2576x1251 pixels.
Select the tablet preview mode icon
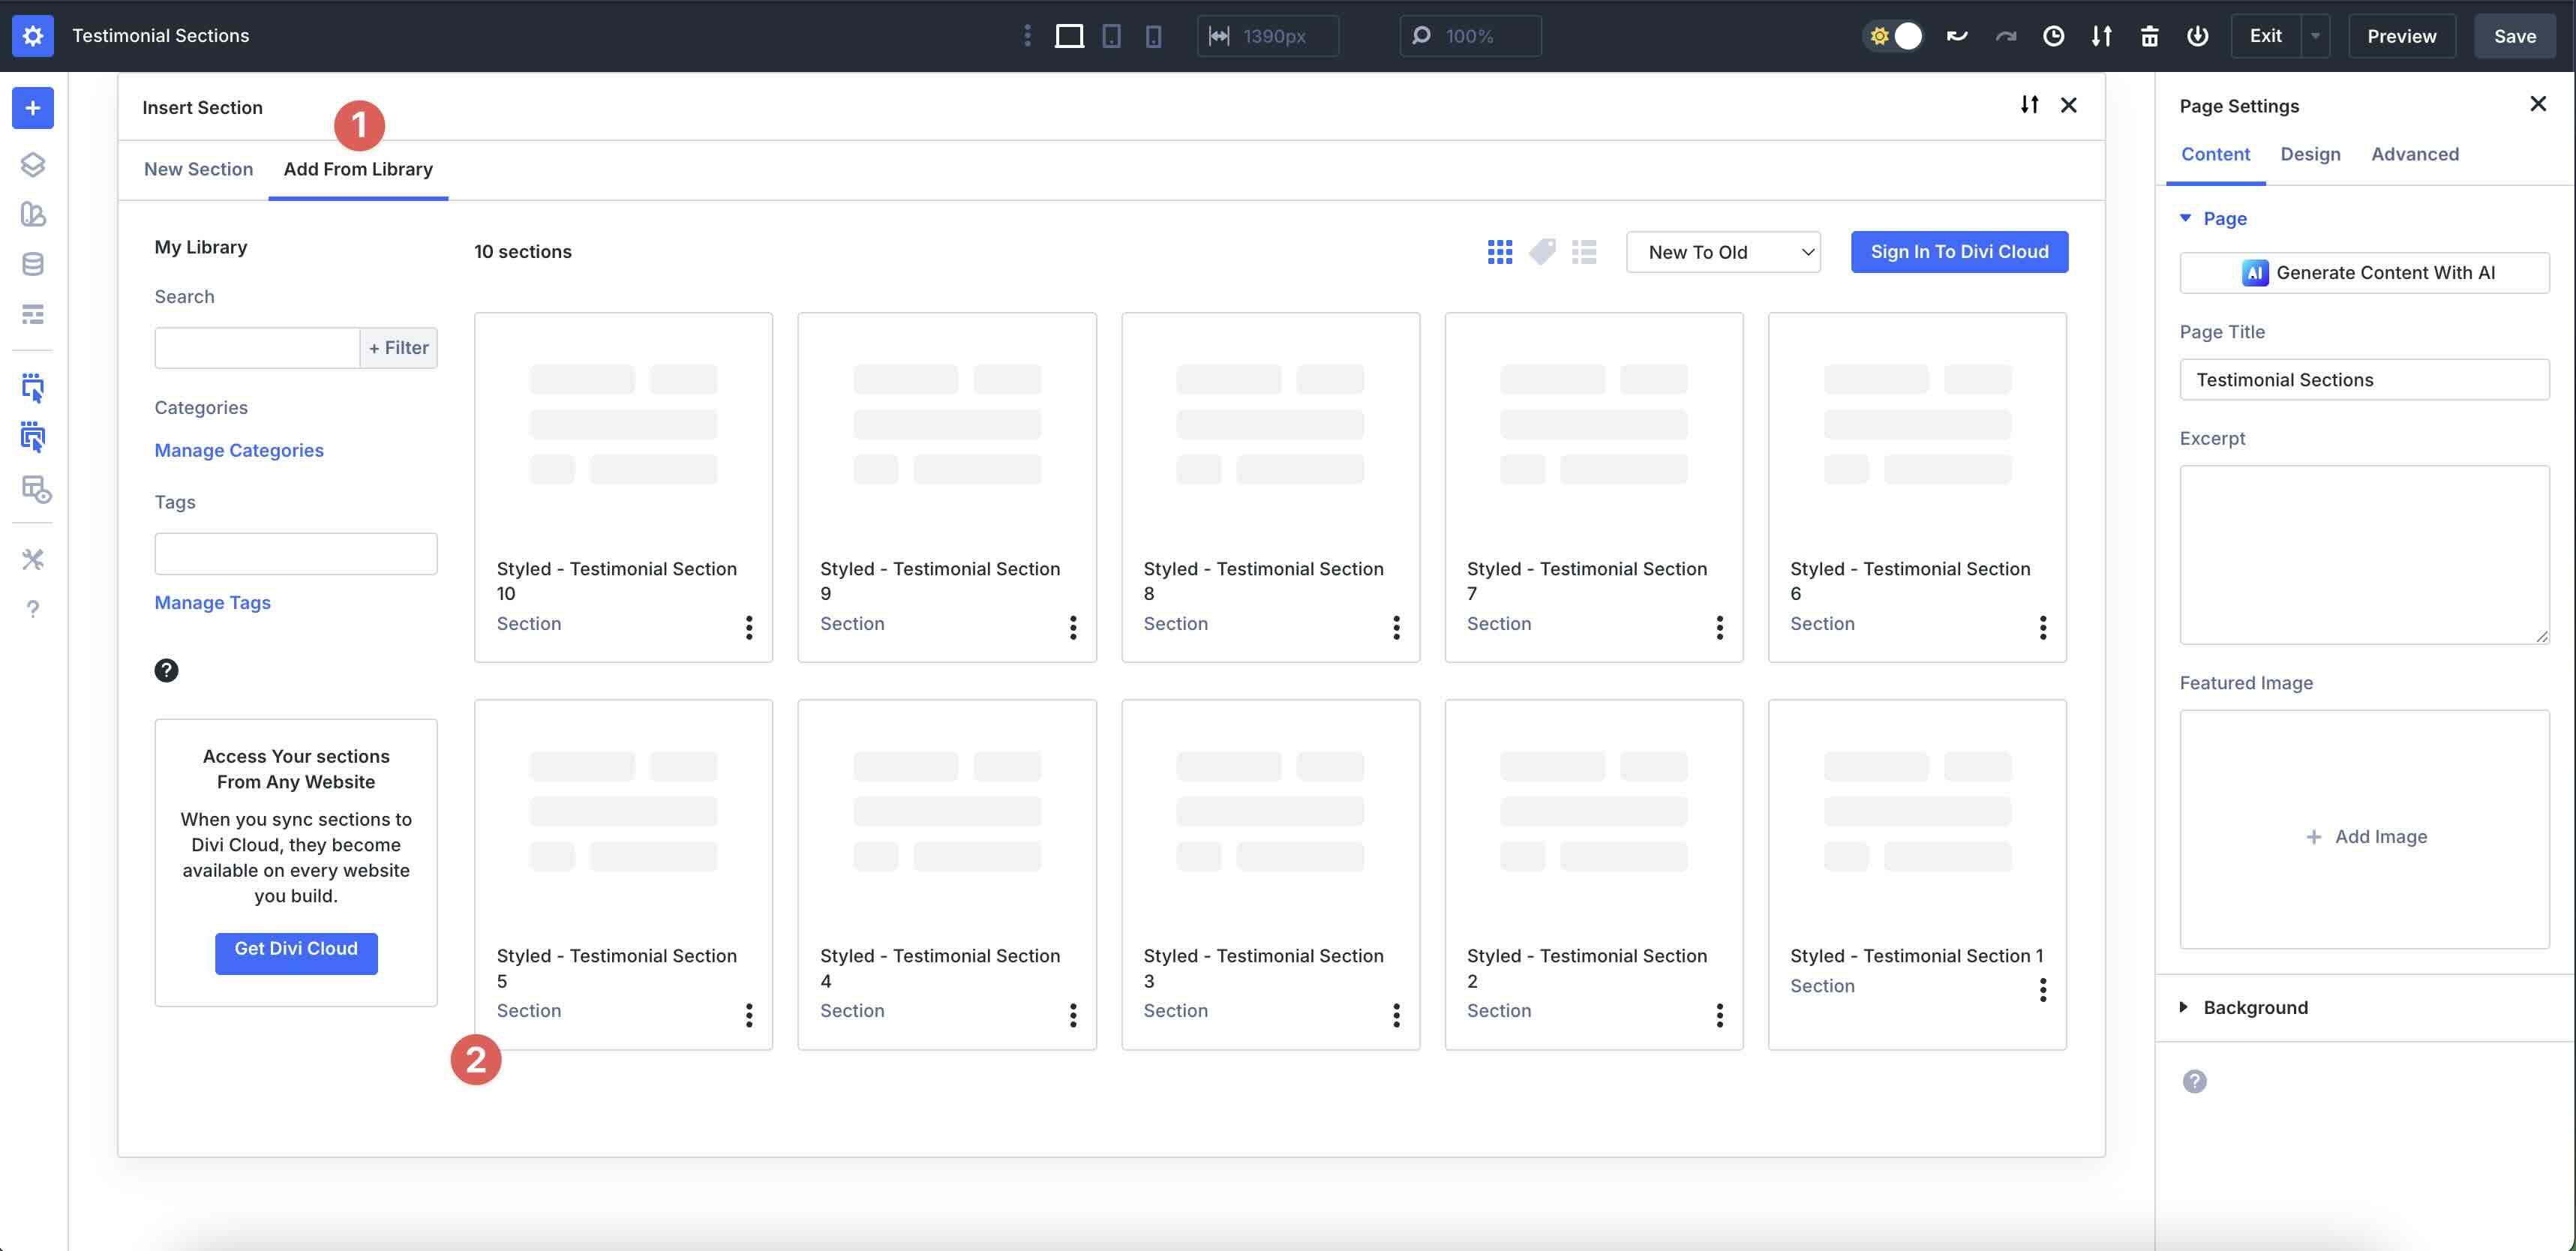[1110, 35]
